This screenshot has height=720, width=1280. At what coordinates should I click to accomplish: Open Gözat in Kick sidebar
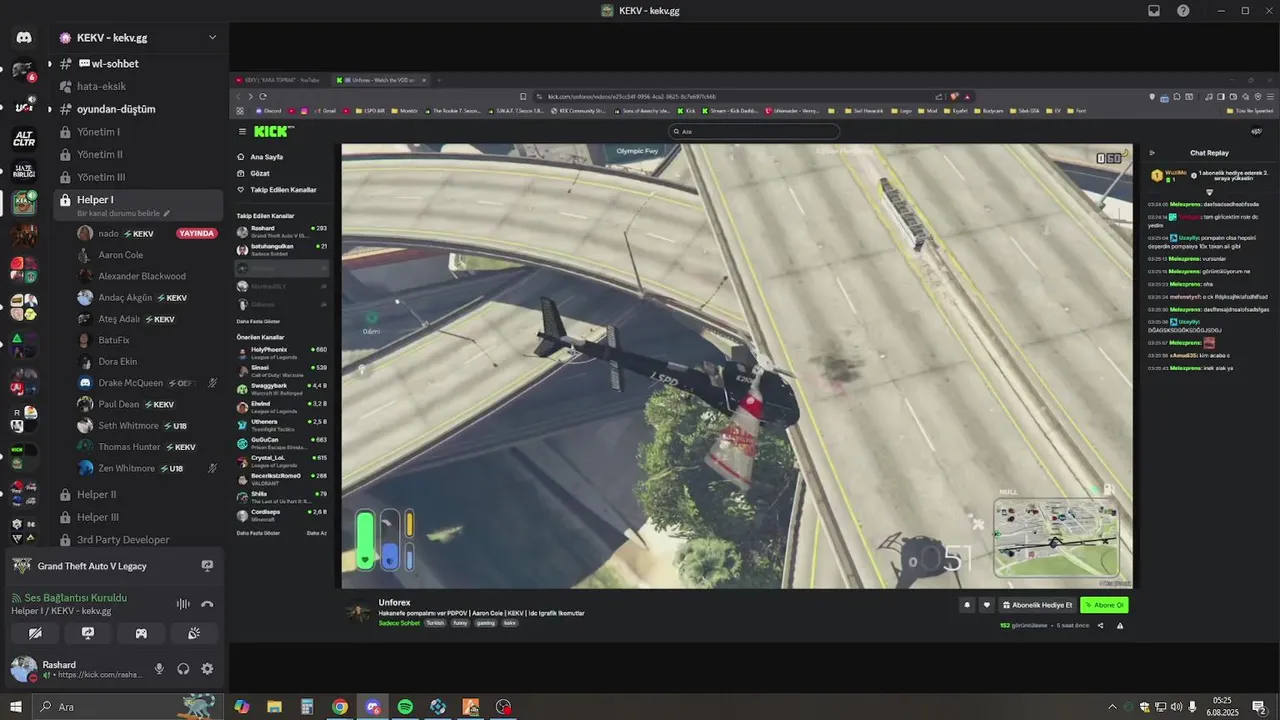coord(254,173)
